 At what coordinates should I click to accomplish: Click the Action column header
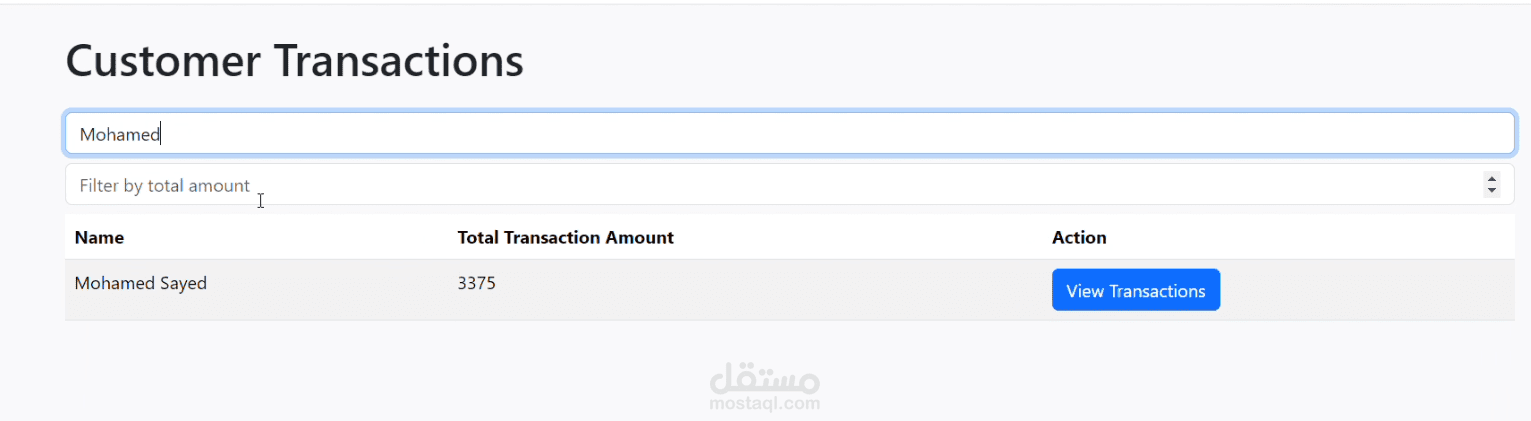tap(1079, 237)
